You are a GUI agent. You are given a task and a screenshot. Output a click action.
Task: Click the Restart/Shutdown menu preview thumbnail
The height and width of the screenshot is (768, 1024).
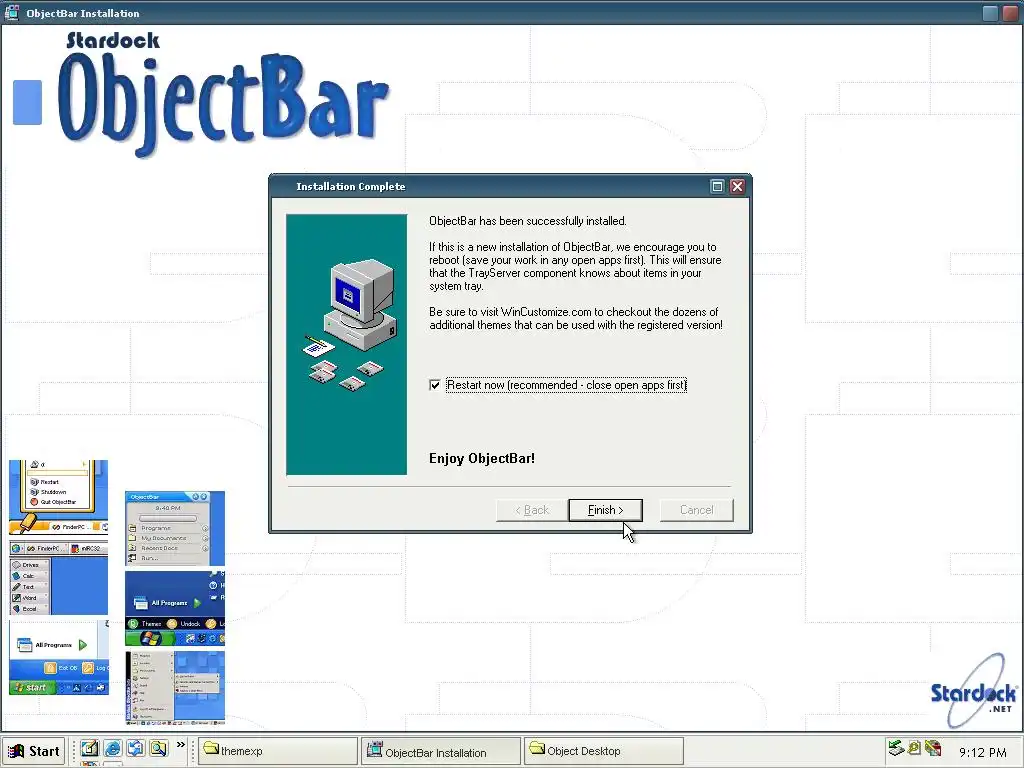pyautogui.click(x=59, y=496)
